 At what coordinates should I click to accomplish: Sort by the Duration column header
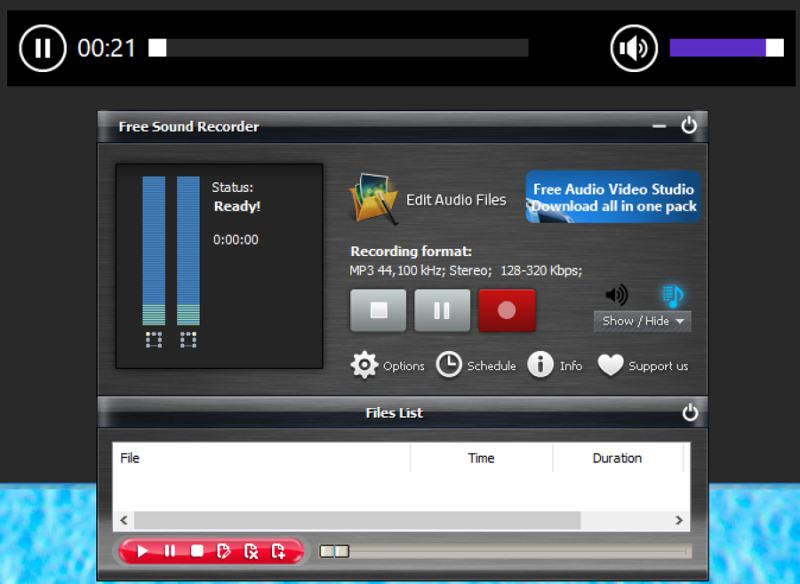[617, 458]
